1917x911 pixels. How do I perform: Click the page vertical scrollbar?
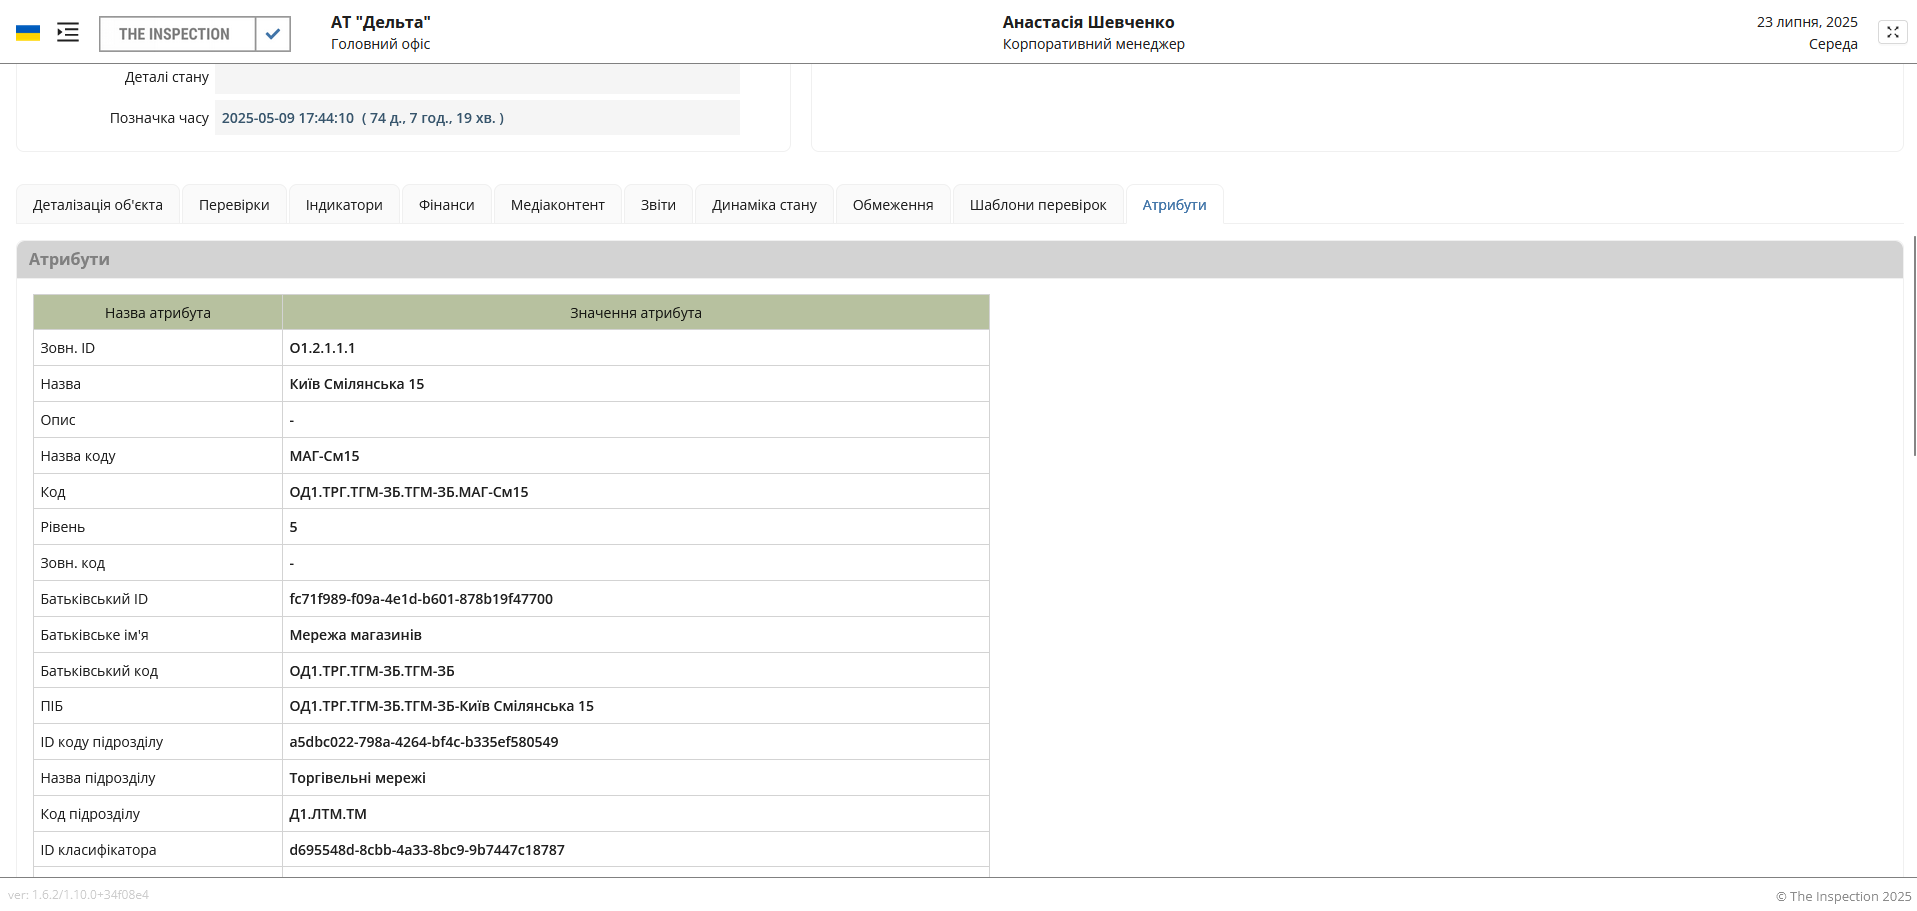click(x=1914, y=345)
